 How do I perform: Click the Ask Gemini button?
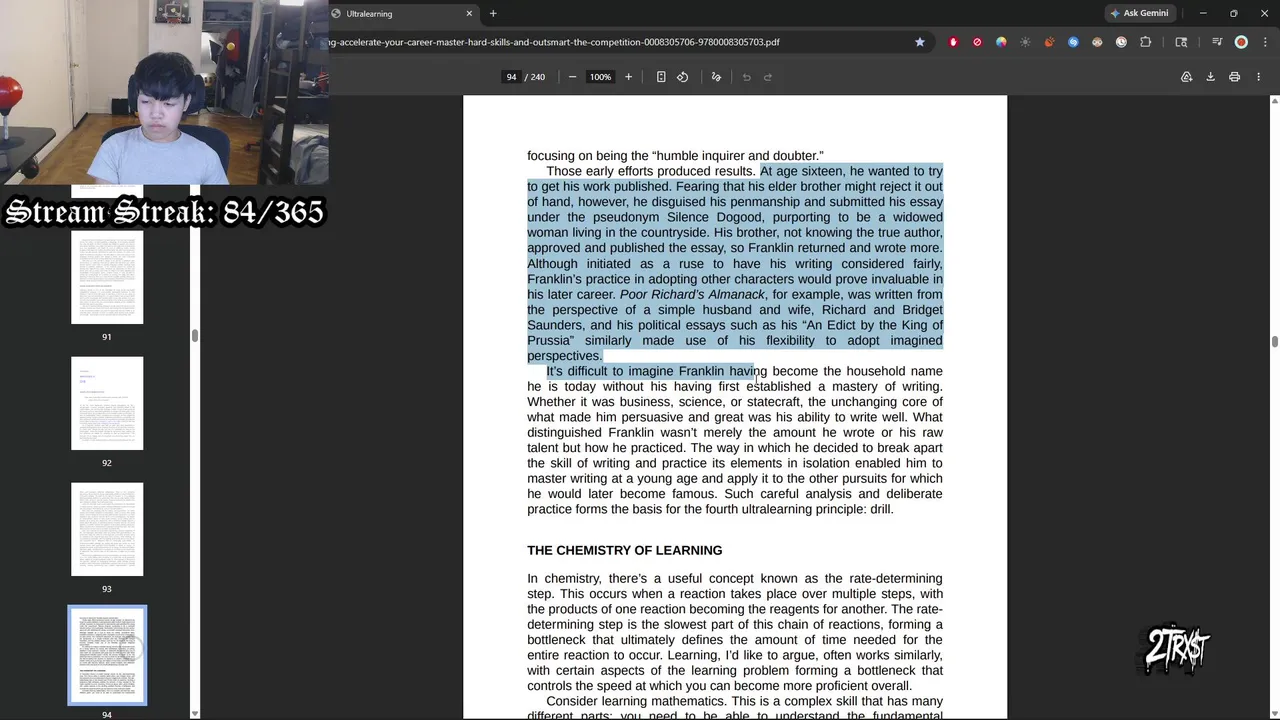point(1139,13)
